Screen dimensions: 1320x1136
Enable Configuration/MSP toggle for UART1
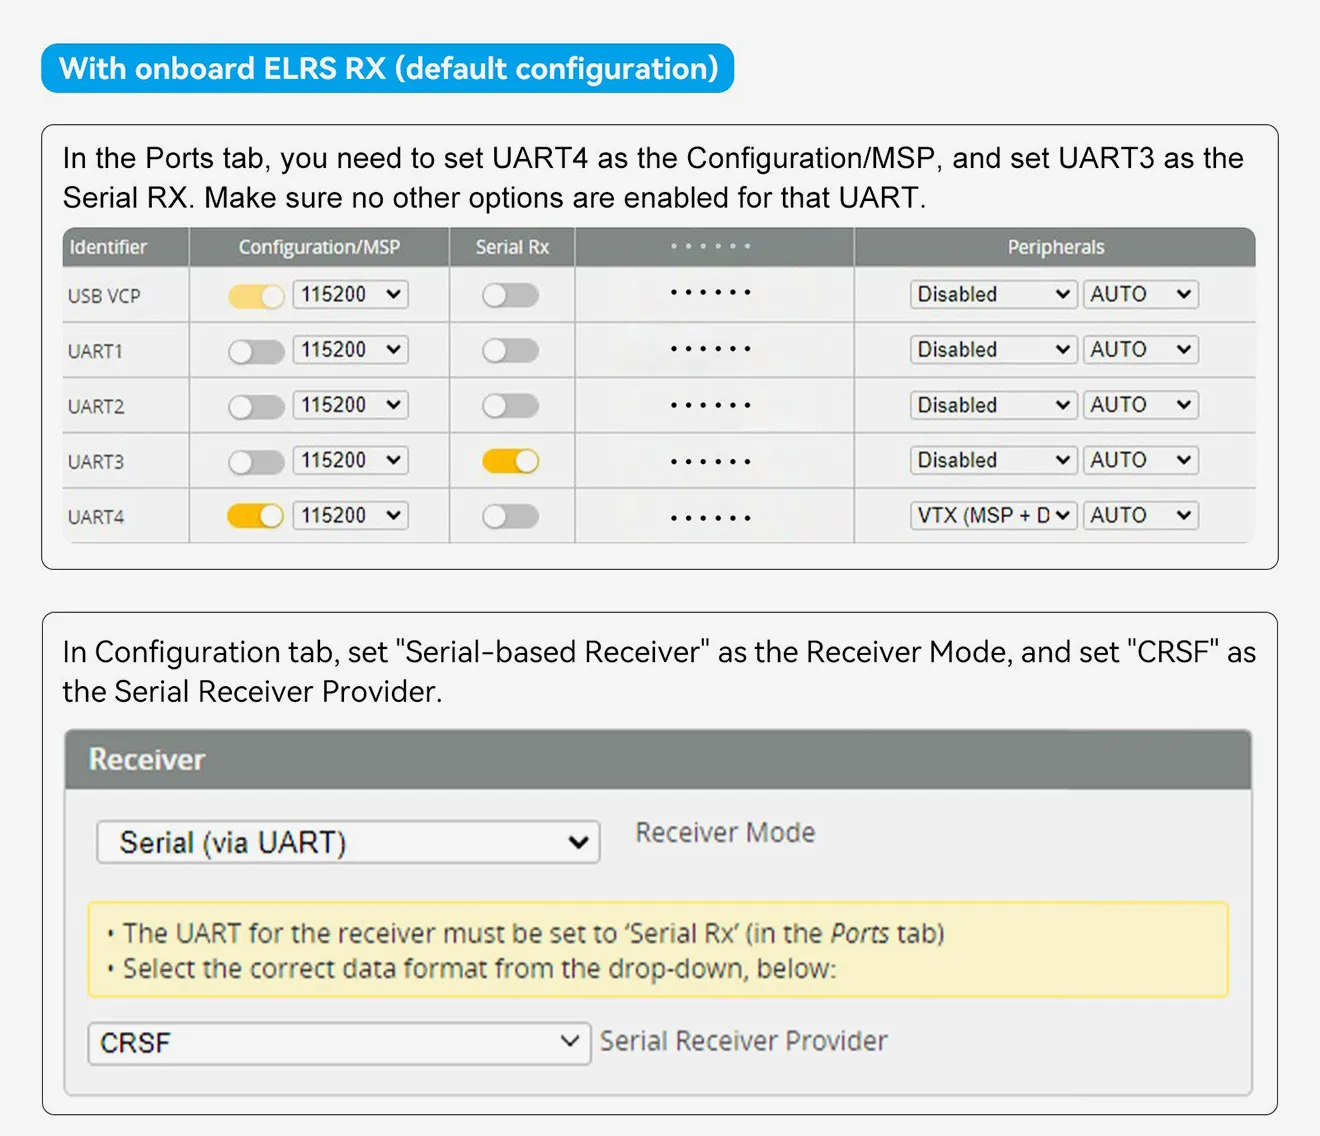(x=255, y=350)
